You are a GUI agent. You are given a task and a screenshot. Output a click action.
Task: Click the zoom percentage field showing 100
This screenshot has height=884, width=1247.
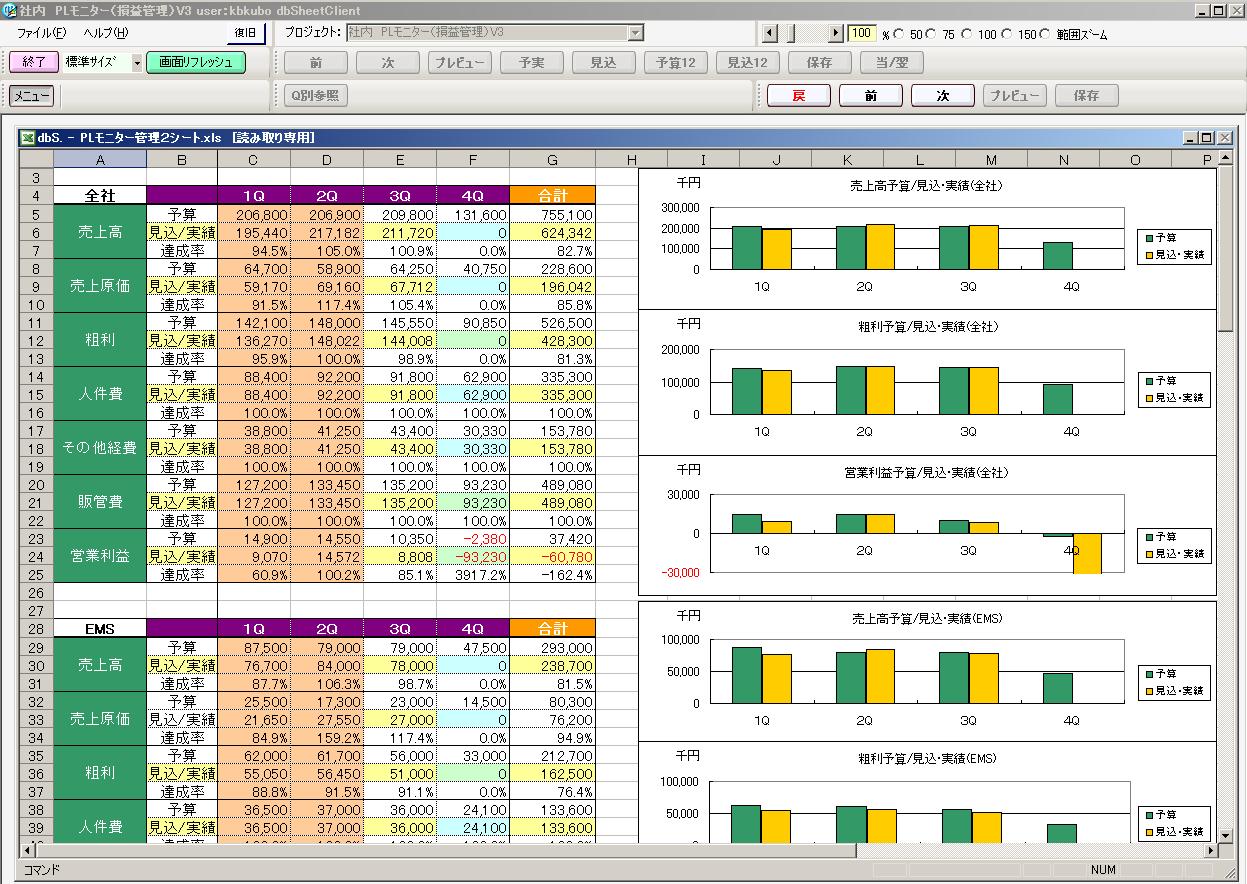pos(861,34)
